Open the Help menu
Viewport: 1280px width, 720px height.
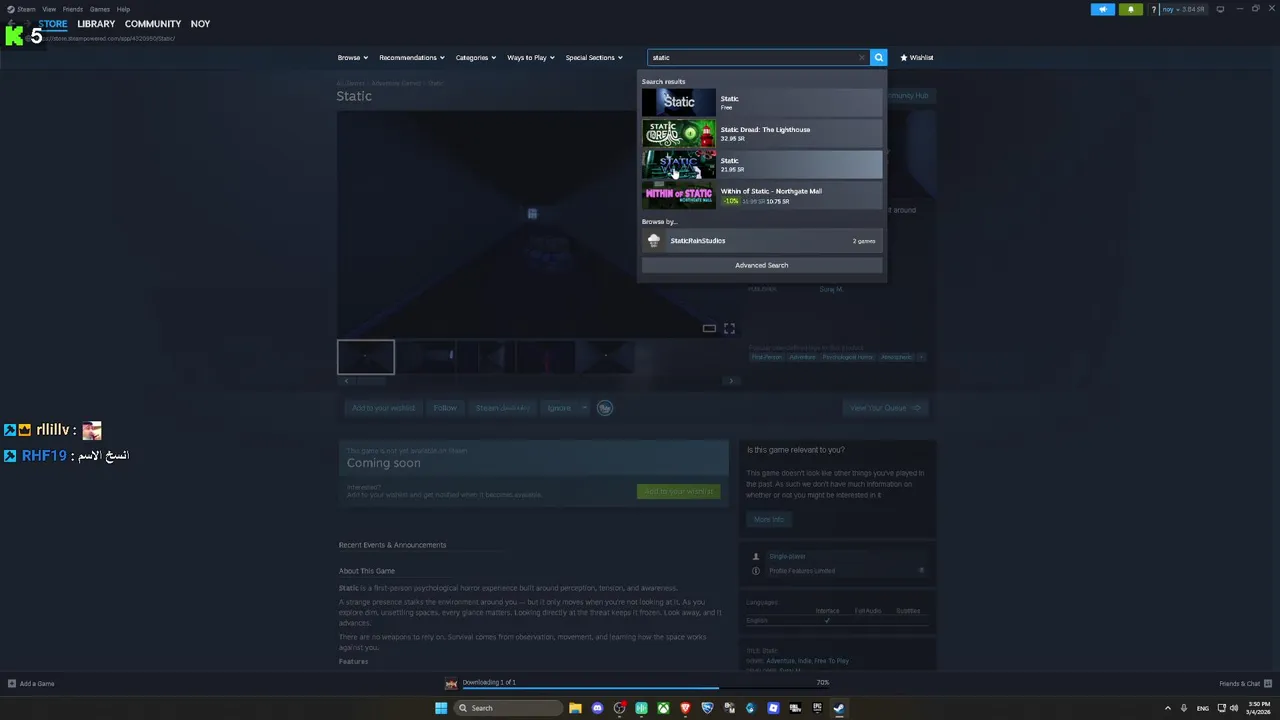[123, 9]
